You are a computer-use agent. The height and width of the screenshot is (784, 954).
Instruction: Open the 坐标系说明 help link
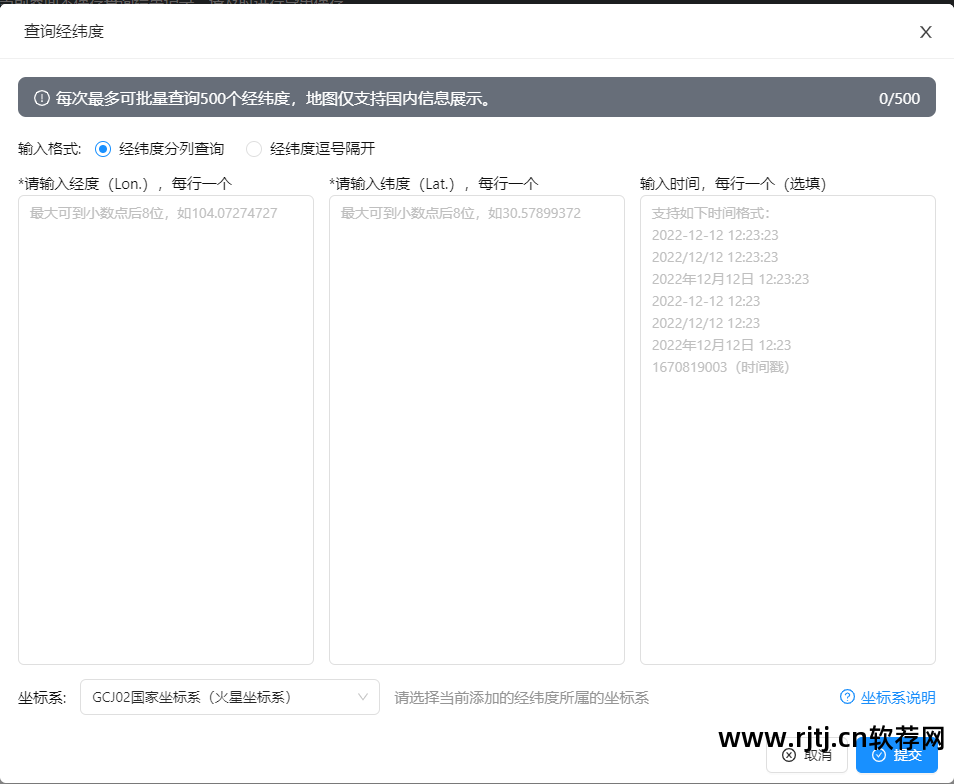(897, 697)
